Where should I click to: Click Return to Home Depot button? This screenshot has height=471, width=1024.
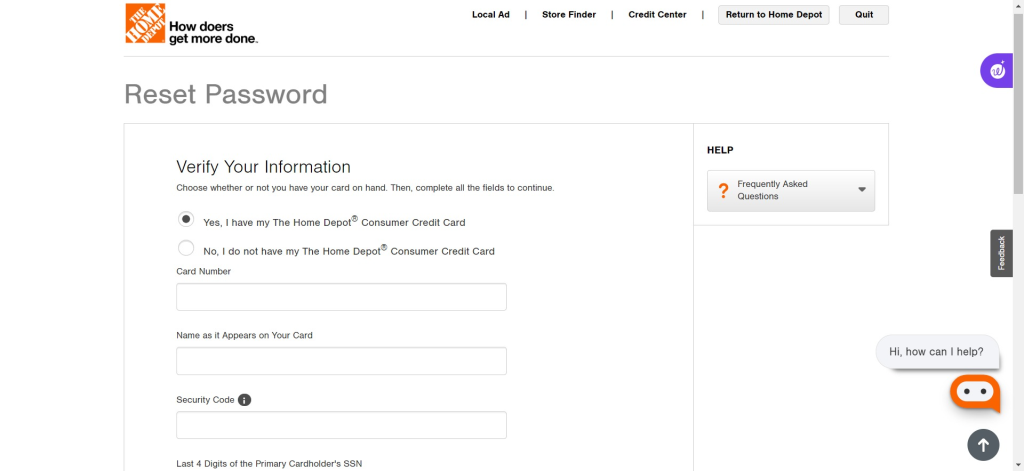pyautogui.click(x=774, y=15)
